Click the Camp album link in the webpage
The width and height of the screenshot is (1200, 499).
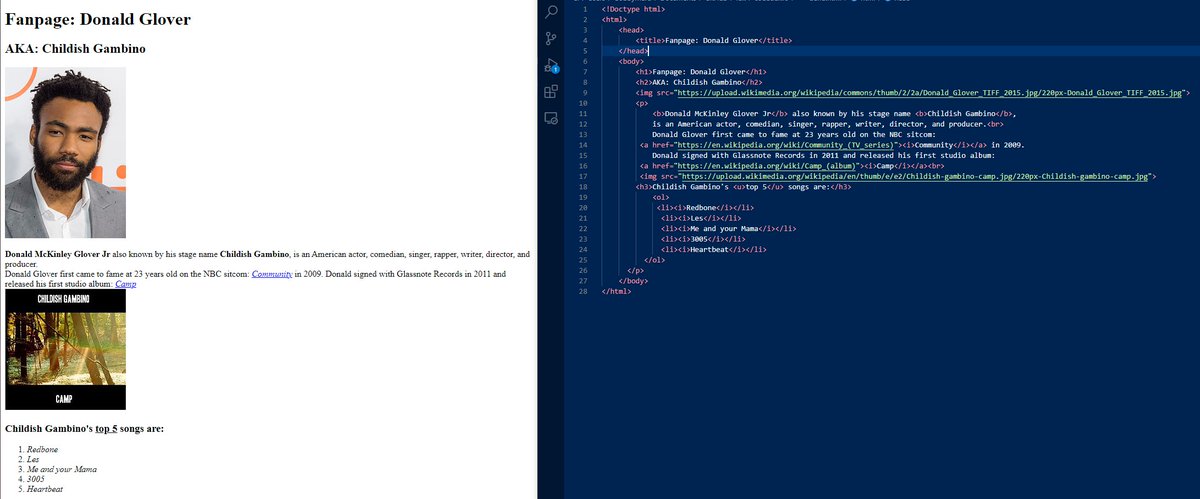(126, 284)
